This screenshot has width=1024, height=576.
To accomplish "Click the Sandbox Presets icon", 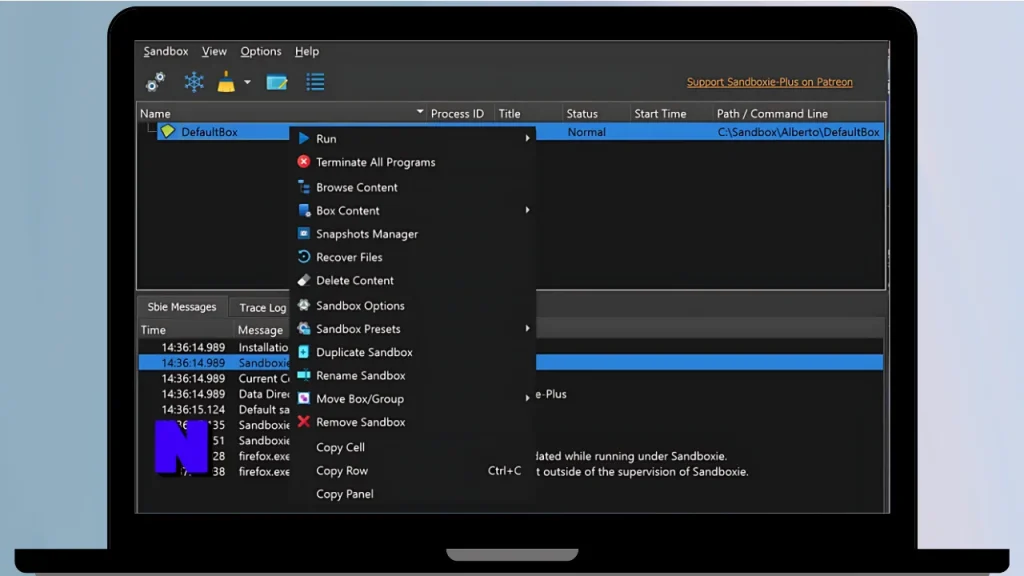I will pos(304,328).
